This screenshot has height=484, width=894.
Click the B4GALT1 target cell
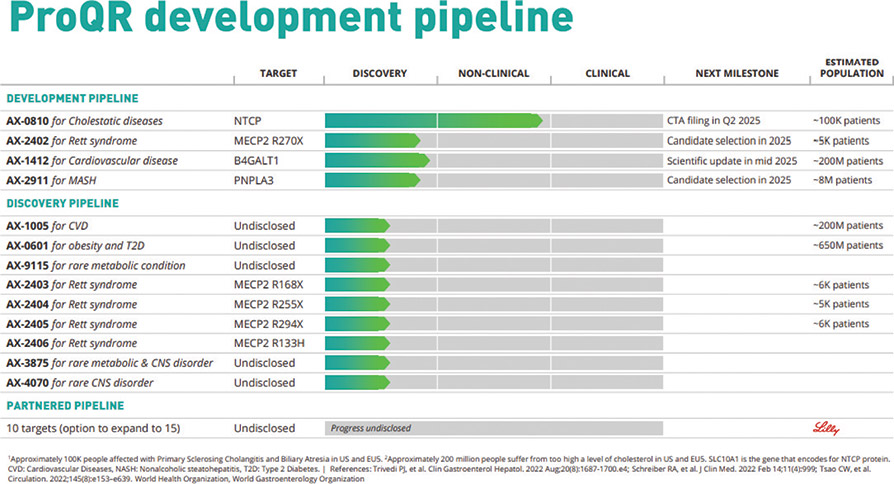coord(258,161)
